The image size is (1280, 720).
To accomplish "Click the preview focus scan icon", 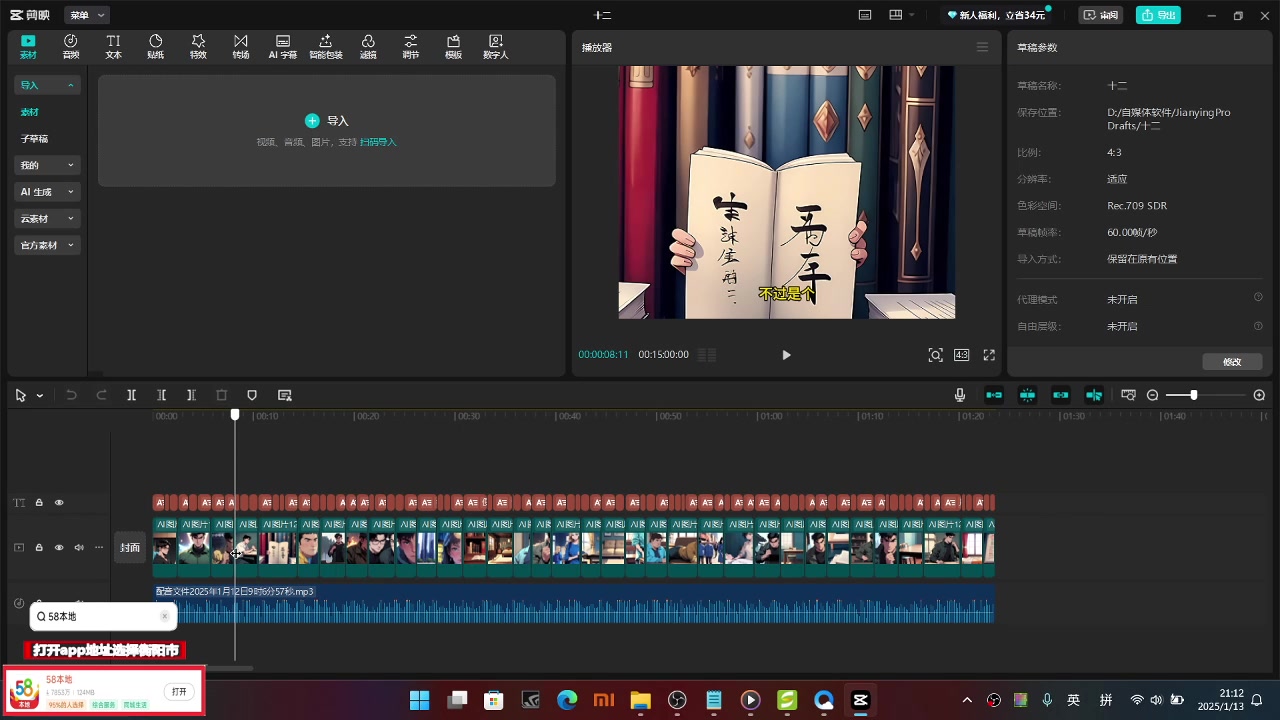I will [x=935, y=355].
